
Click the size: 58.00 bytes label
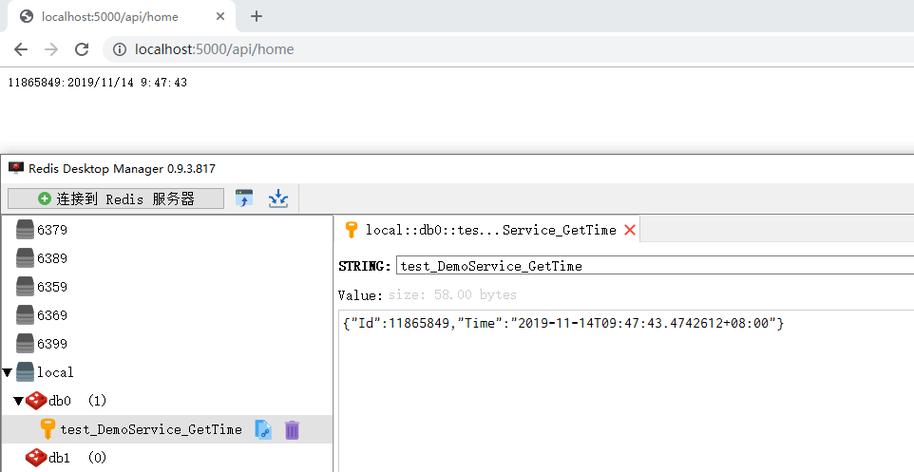tap(452, 295)
